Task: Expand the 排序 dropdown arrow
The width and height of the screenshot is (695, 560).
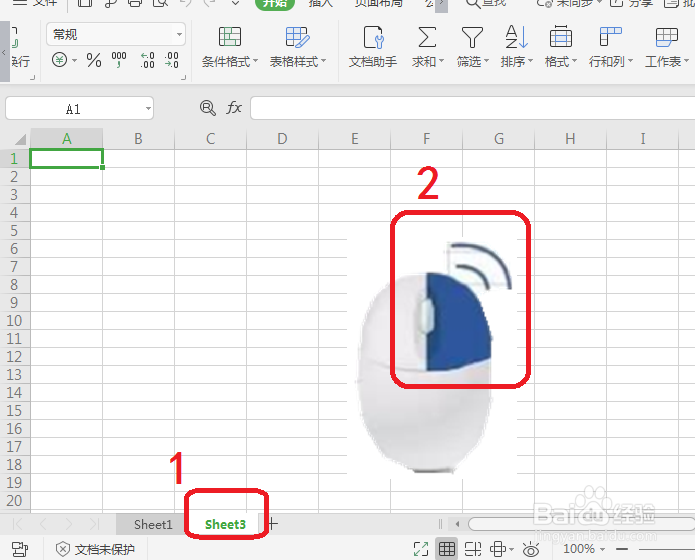Action: 530,61
